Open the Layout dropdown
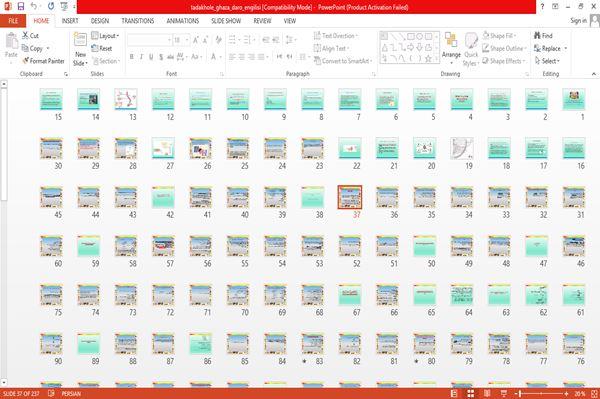600x399 pixels. 105,36
